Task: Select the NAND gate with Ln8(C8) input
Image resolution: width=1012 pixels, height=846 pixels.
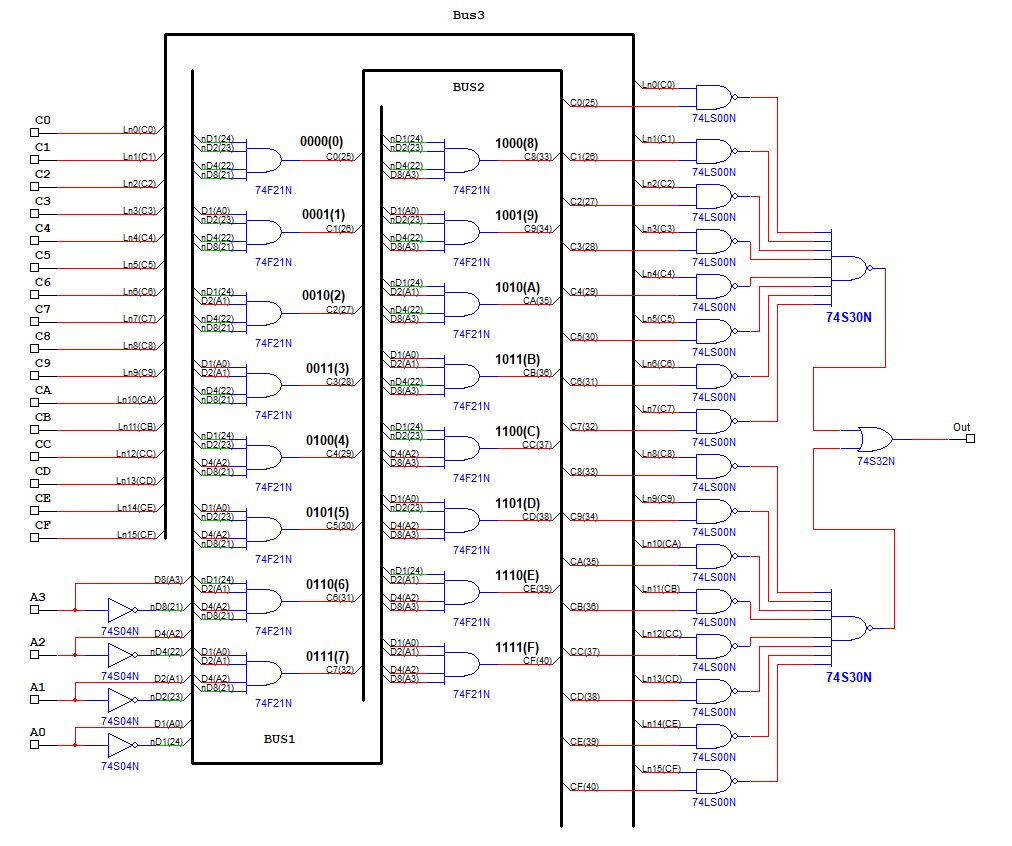Action: coord(714,466)
